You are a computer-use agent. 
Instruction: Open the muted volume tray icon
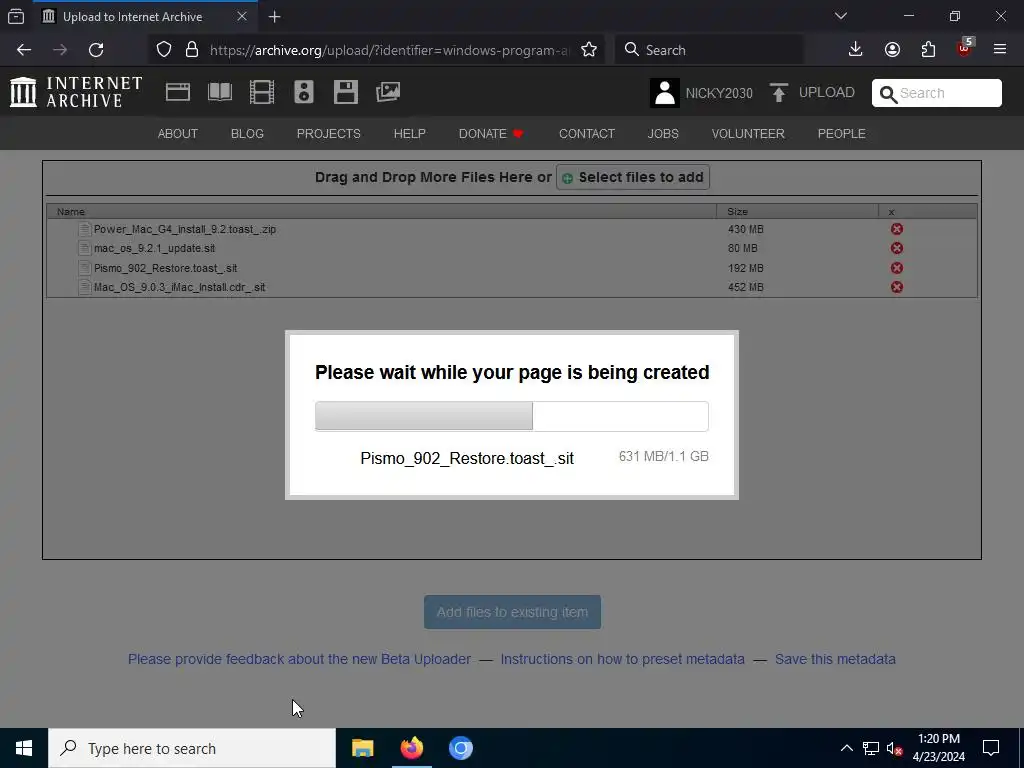(x=894, y=748)
